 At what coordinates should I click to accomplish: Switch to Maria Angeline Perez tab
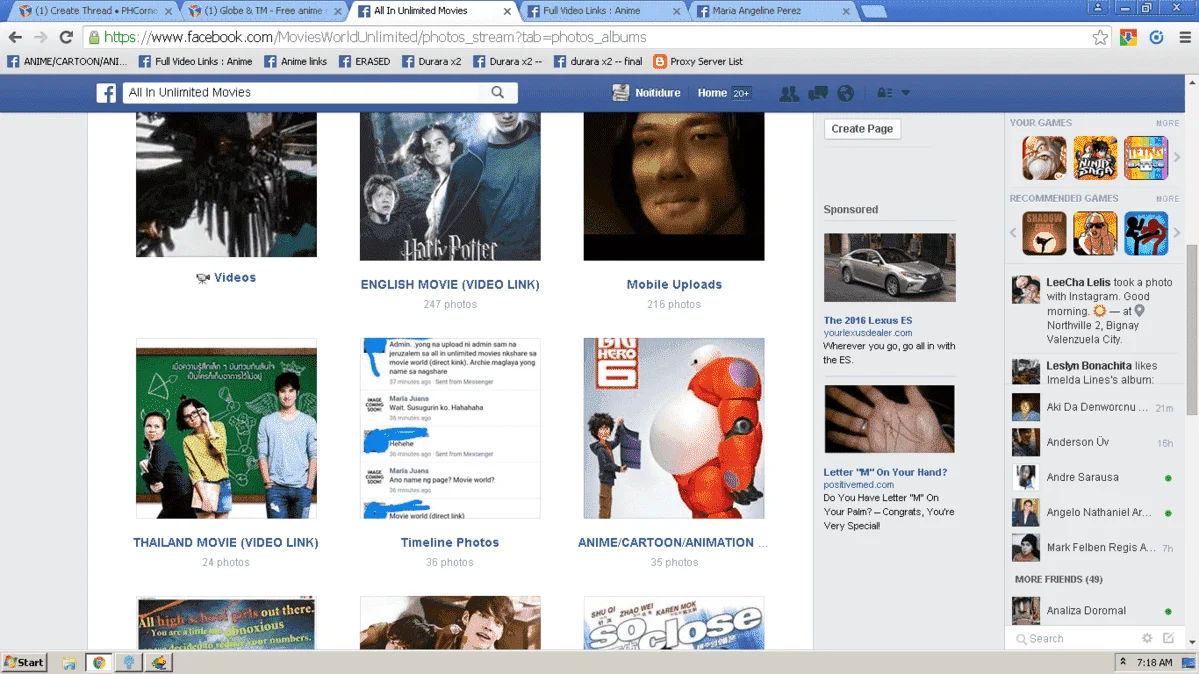pos(771,11)
